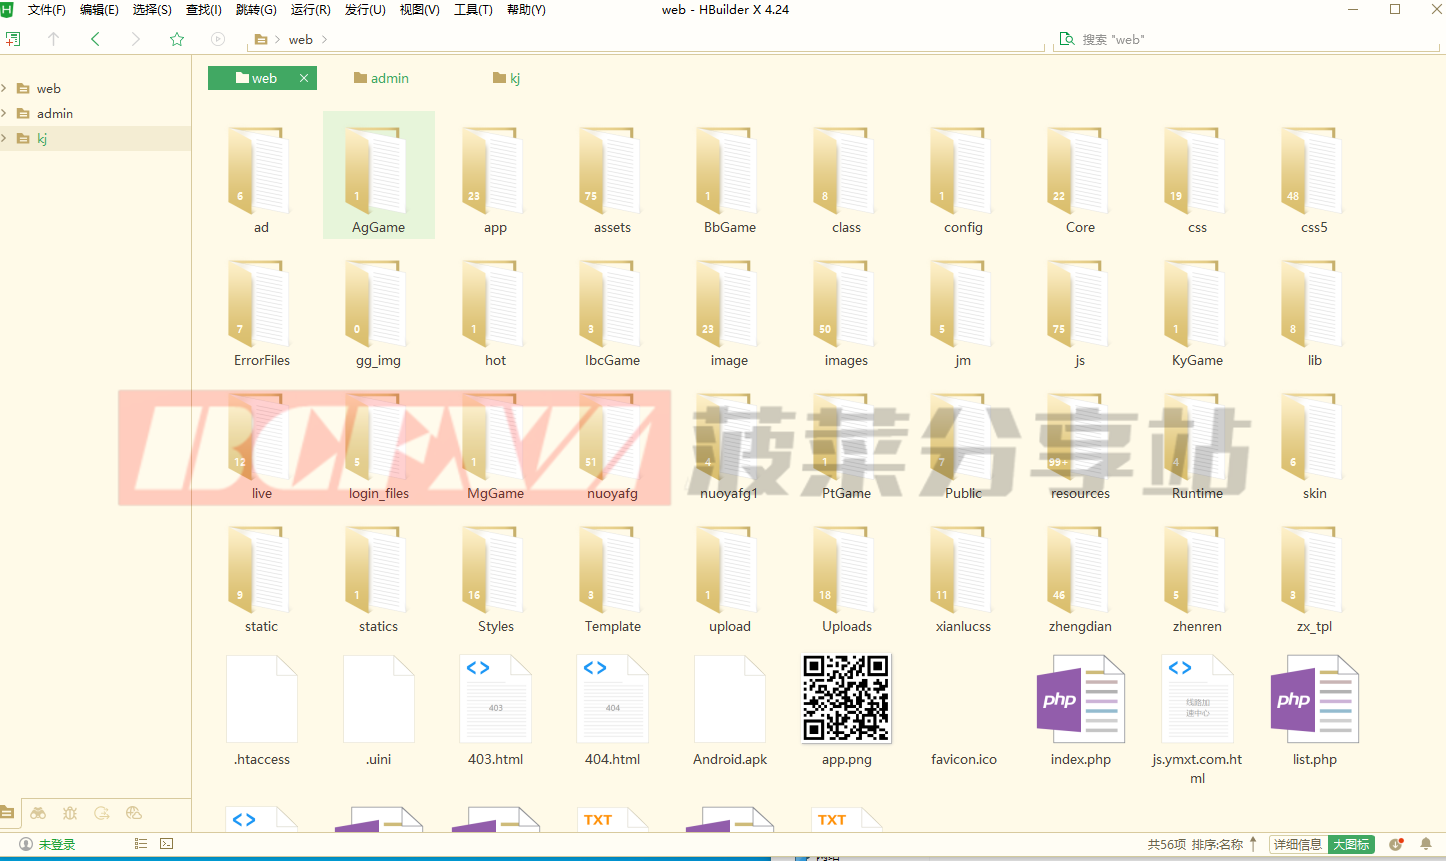This screenshot has height=861, width=1446.
Task: Open the 运行(R) menu
Action: tap(310, 10)
